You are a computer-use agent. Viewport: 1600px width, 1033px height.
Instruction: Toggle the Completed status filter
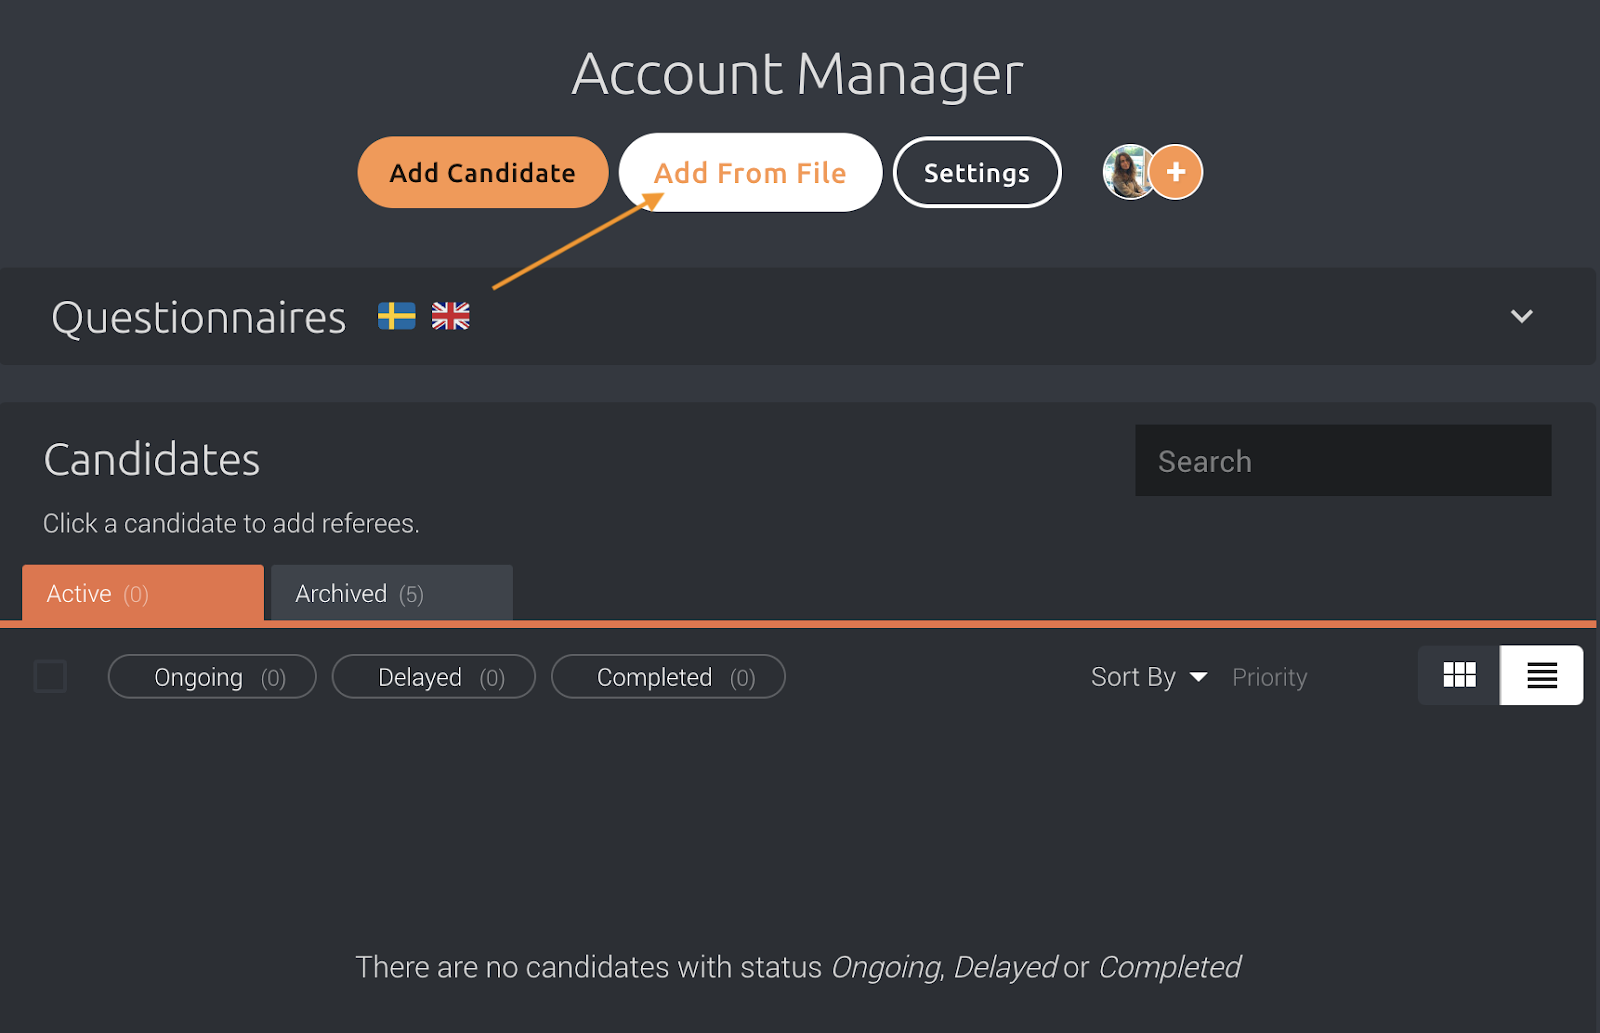tap(668, 677)
